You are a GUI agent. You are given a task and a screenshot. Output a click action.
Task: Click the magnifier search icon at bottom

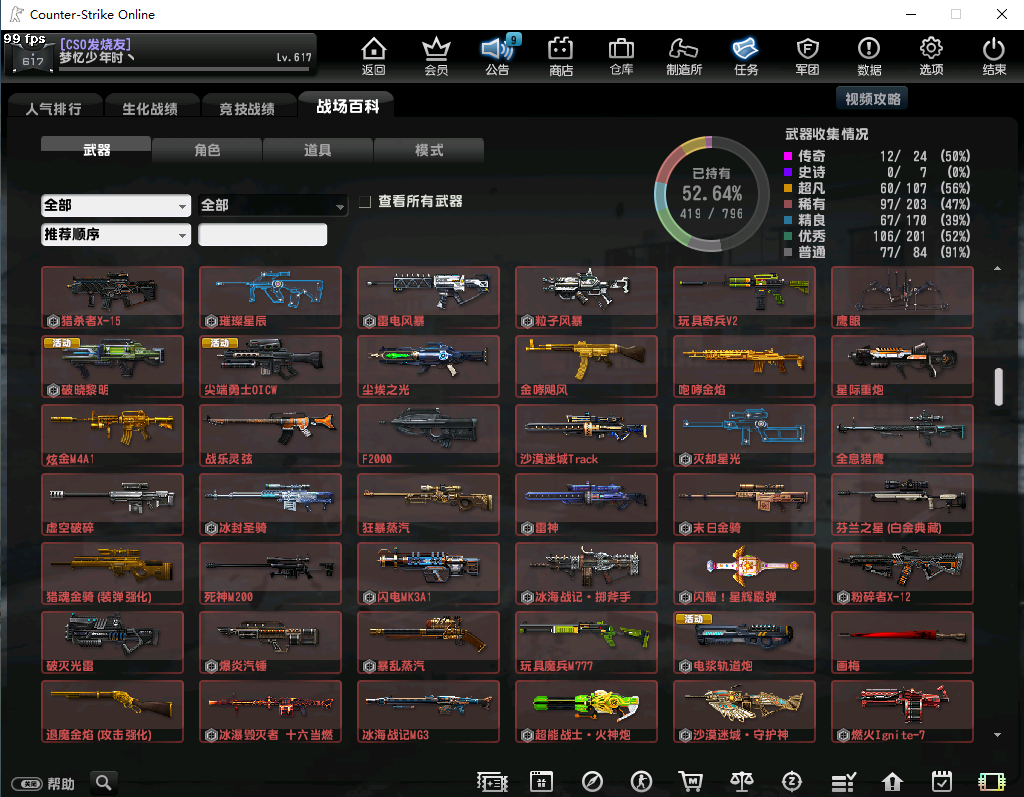[103, 782]
